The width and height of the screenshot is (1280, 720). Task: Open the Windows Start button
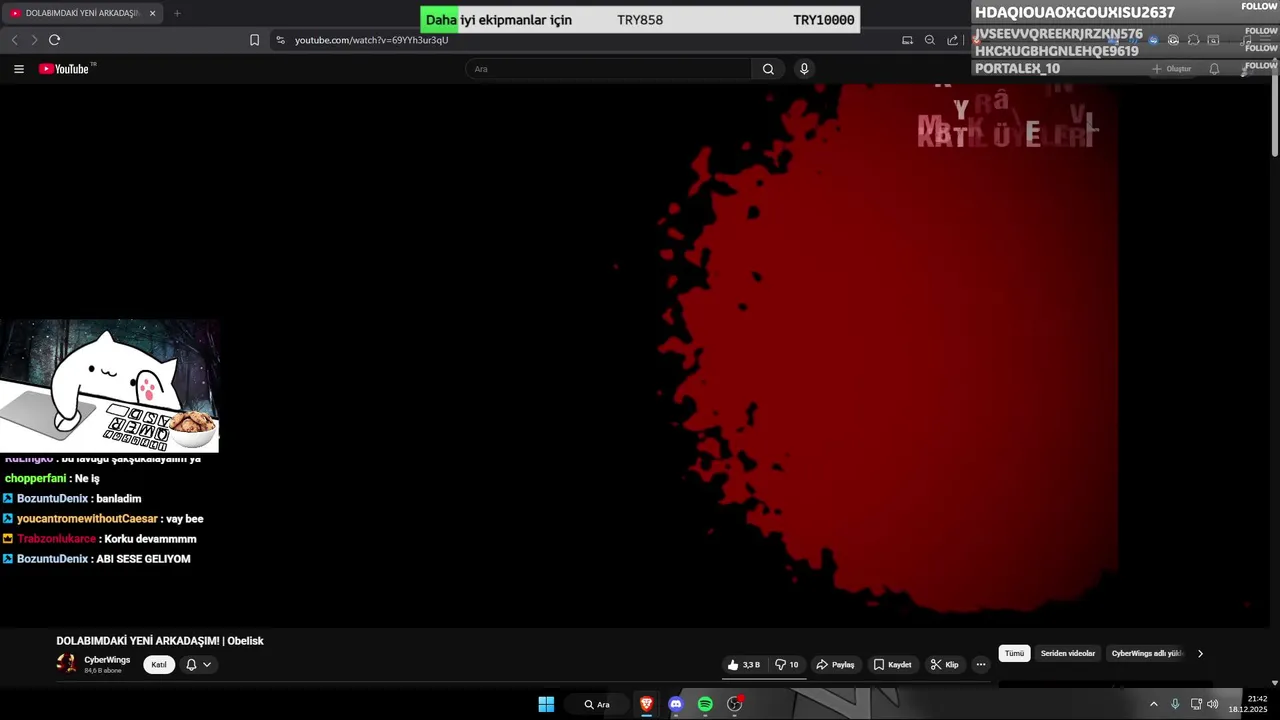pos(546,704)
